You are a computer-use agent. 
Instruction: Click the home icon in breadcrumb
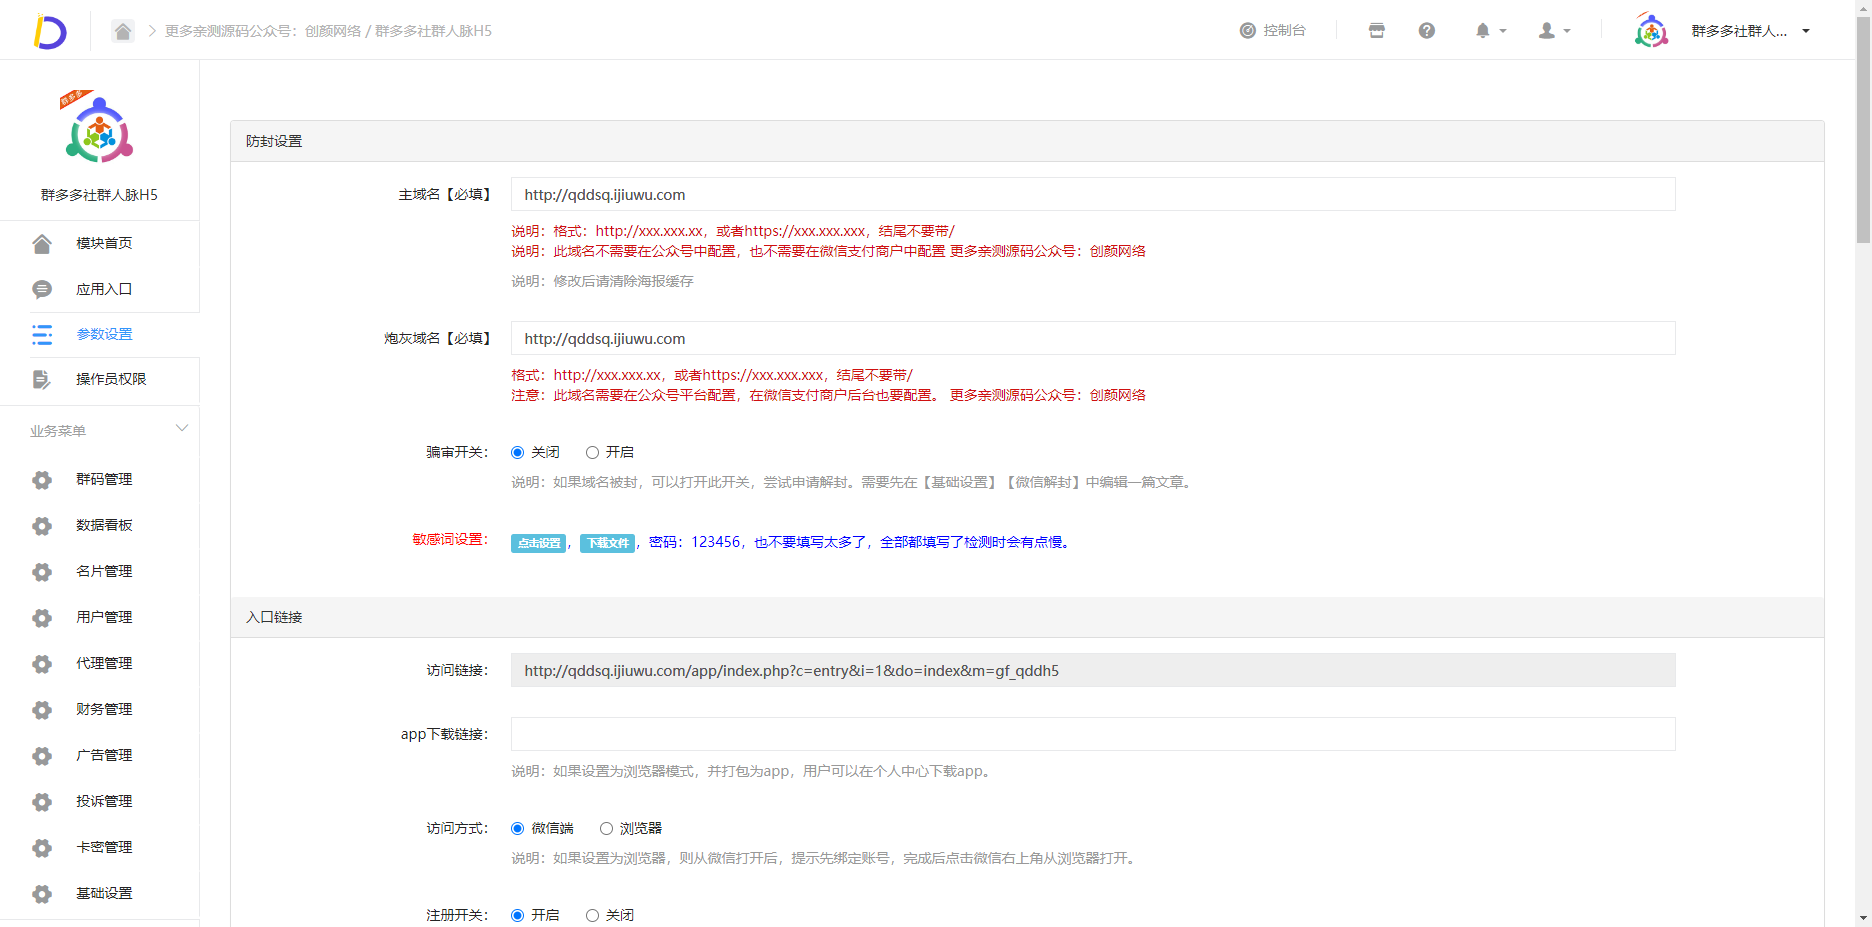click(x=122, y=31)
